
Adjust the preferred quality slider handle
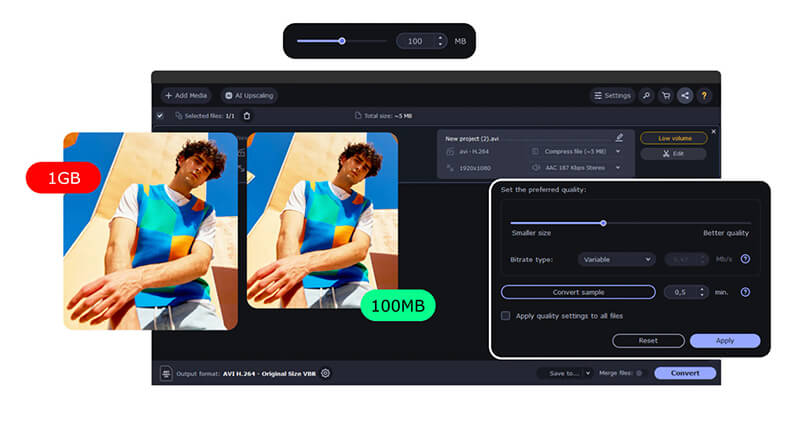tap(604, 223)
